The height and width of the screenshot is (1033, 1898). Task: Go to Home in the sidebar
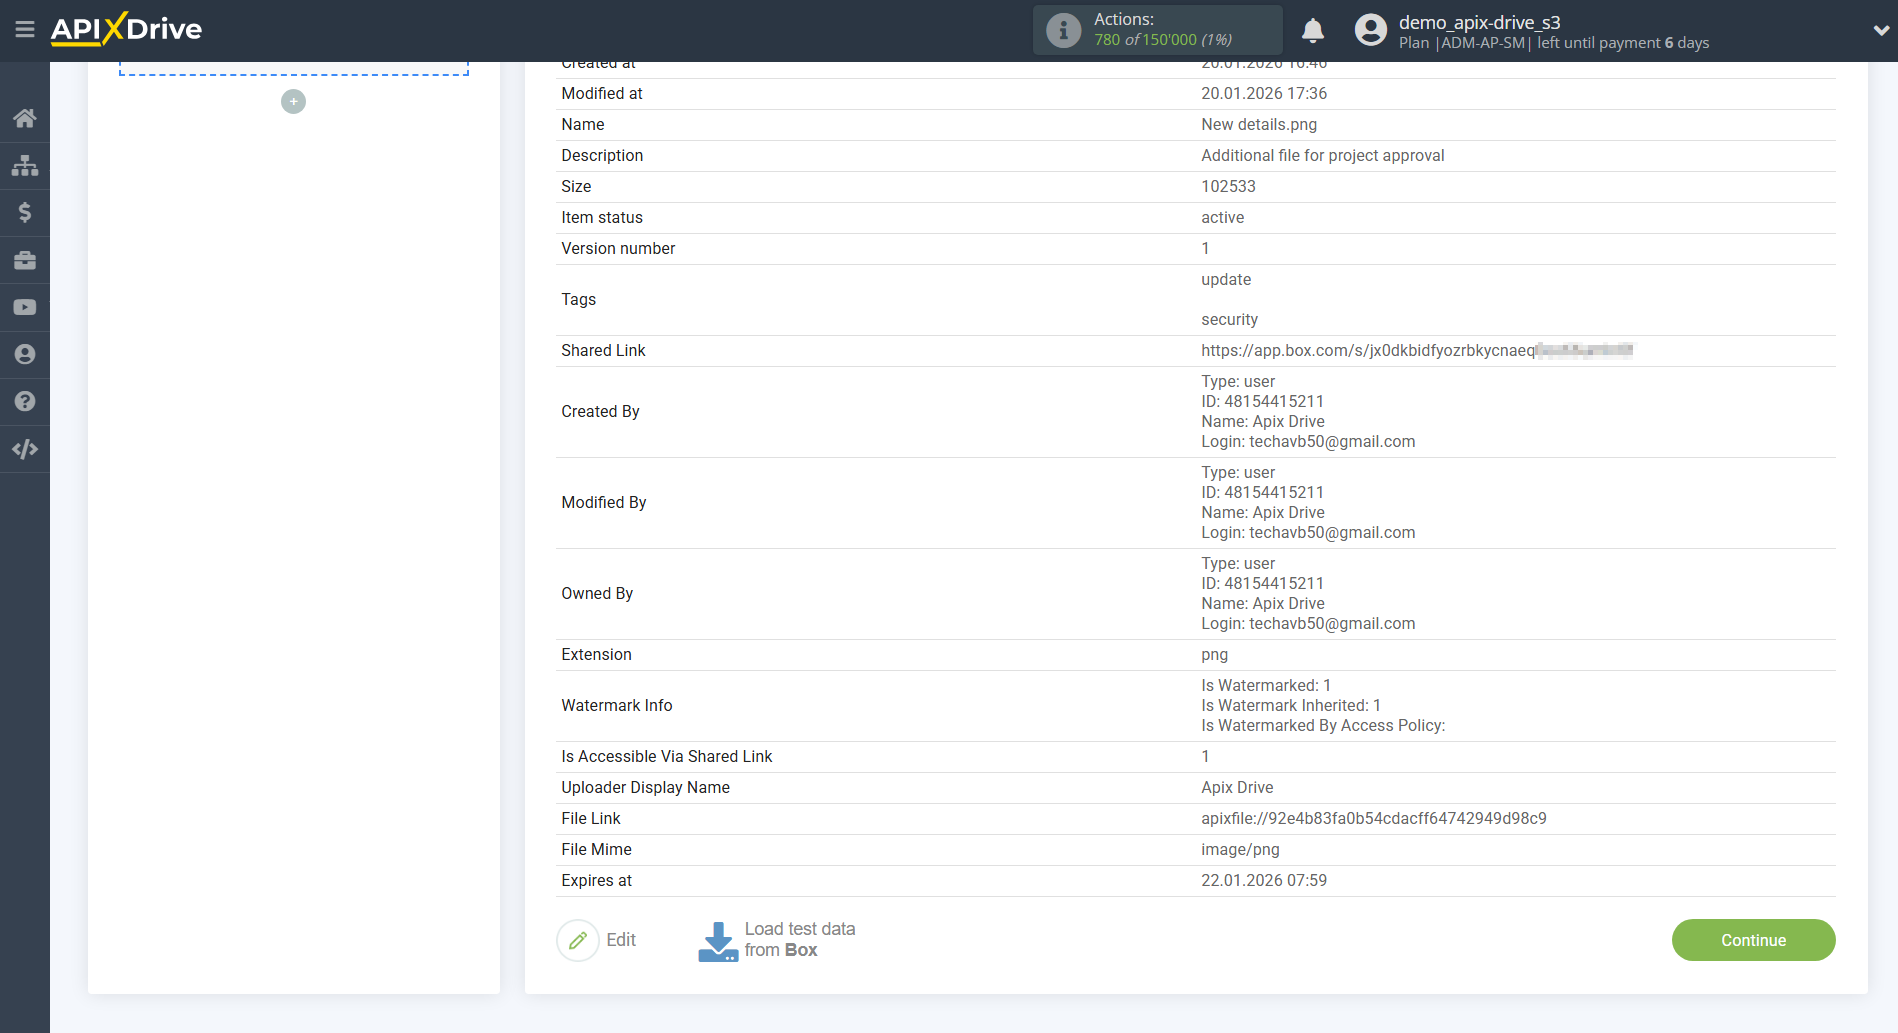coord(25,118)
